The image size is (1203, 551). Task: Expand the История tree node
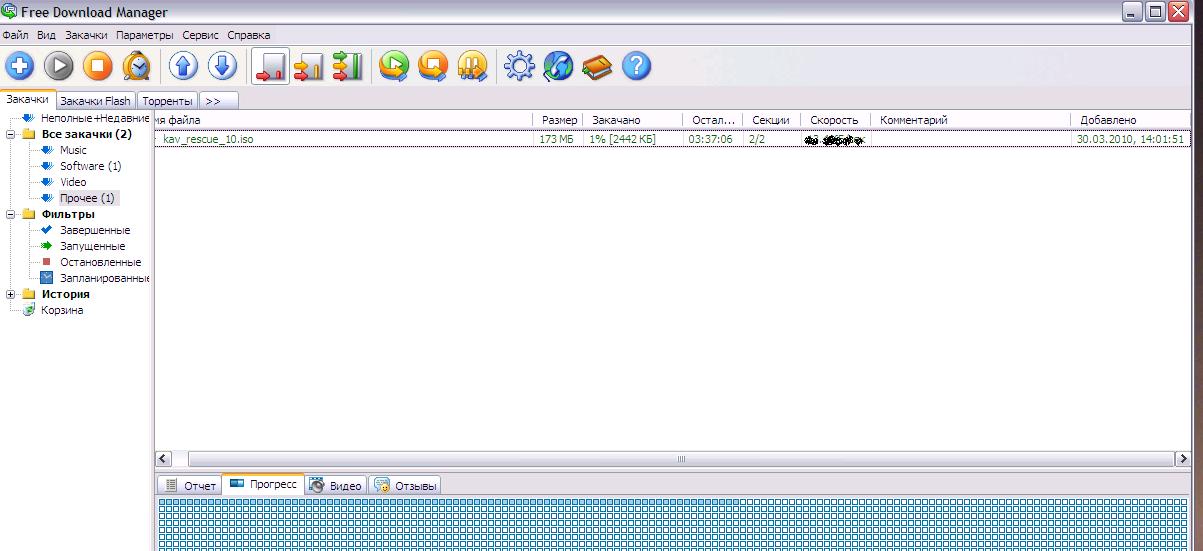(11, 294)
